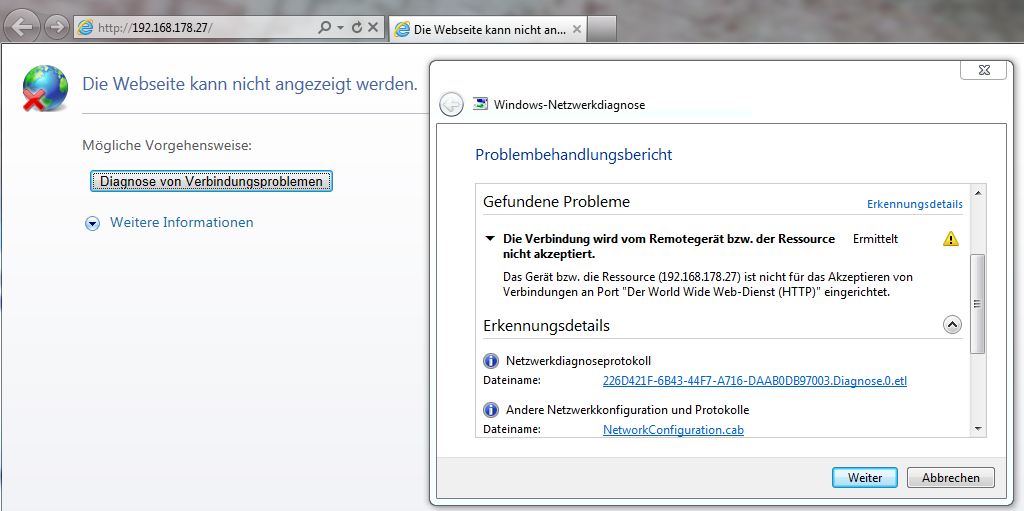Refresh the page with reload icon

coord(356,27)
